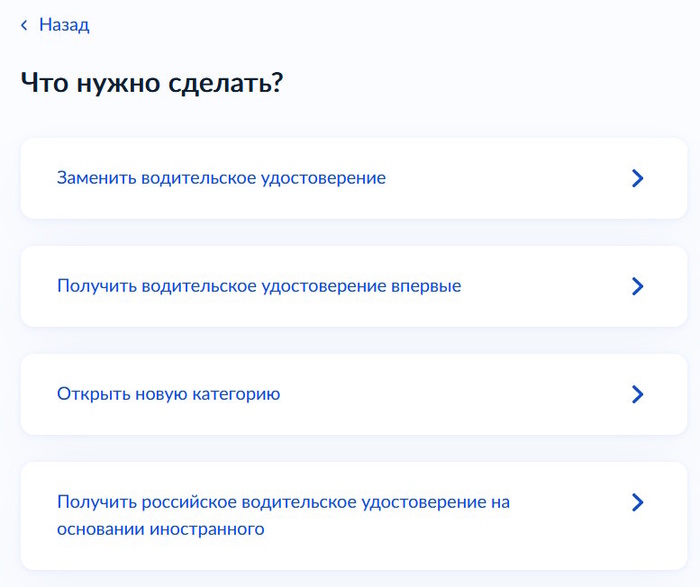700x587 pixels.
Task: Click the back arrow chevron beside Назад
Action: click(x=24, y=25)
